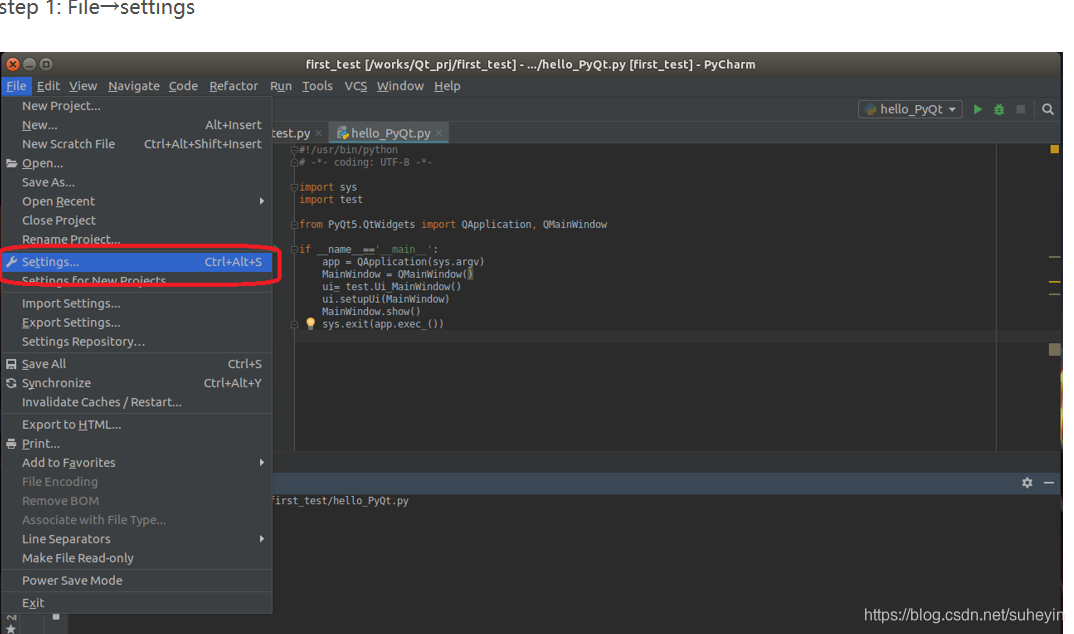Open the Help menu
Screen dimensions: 1074x634
click(447, 86)
